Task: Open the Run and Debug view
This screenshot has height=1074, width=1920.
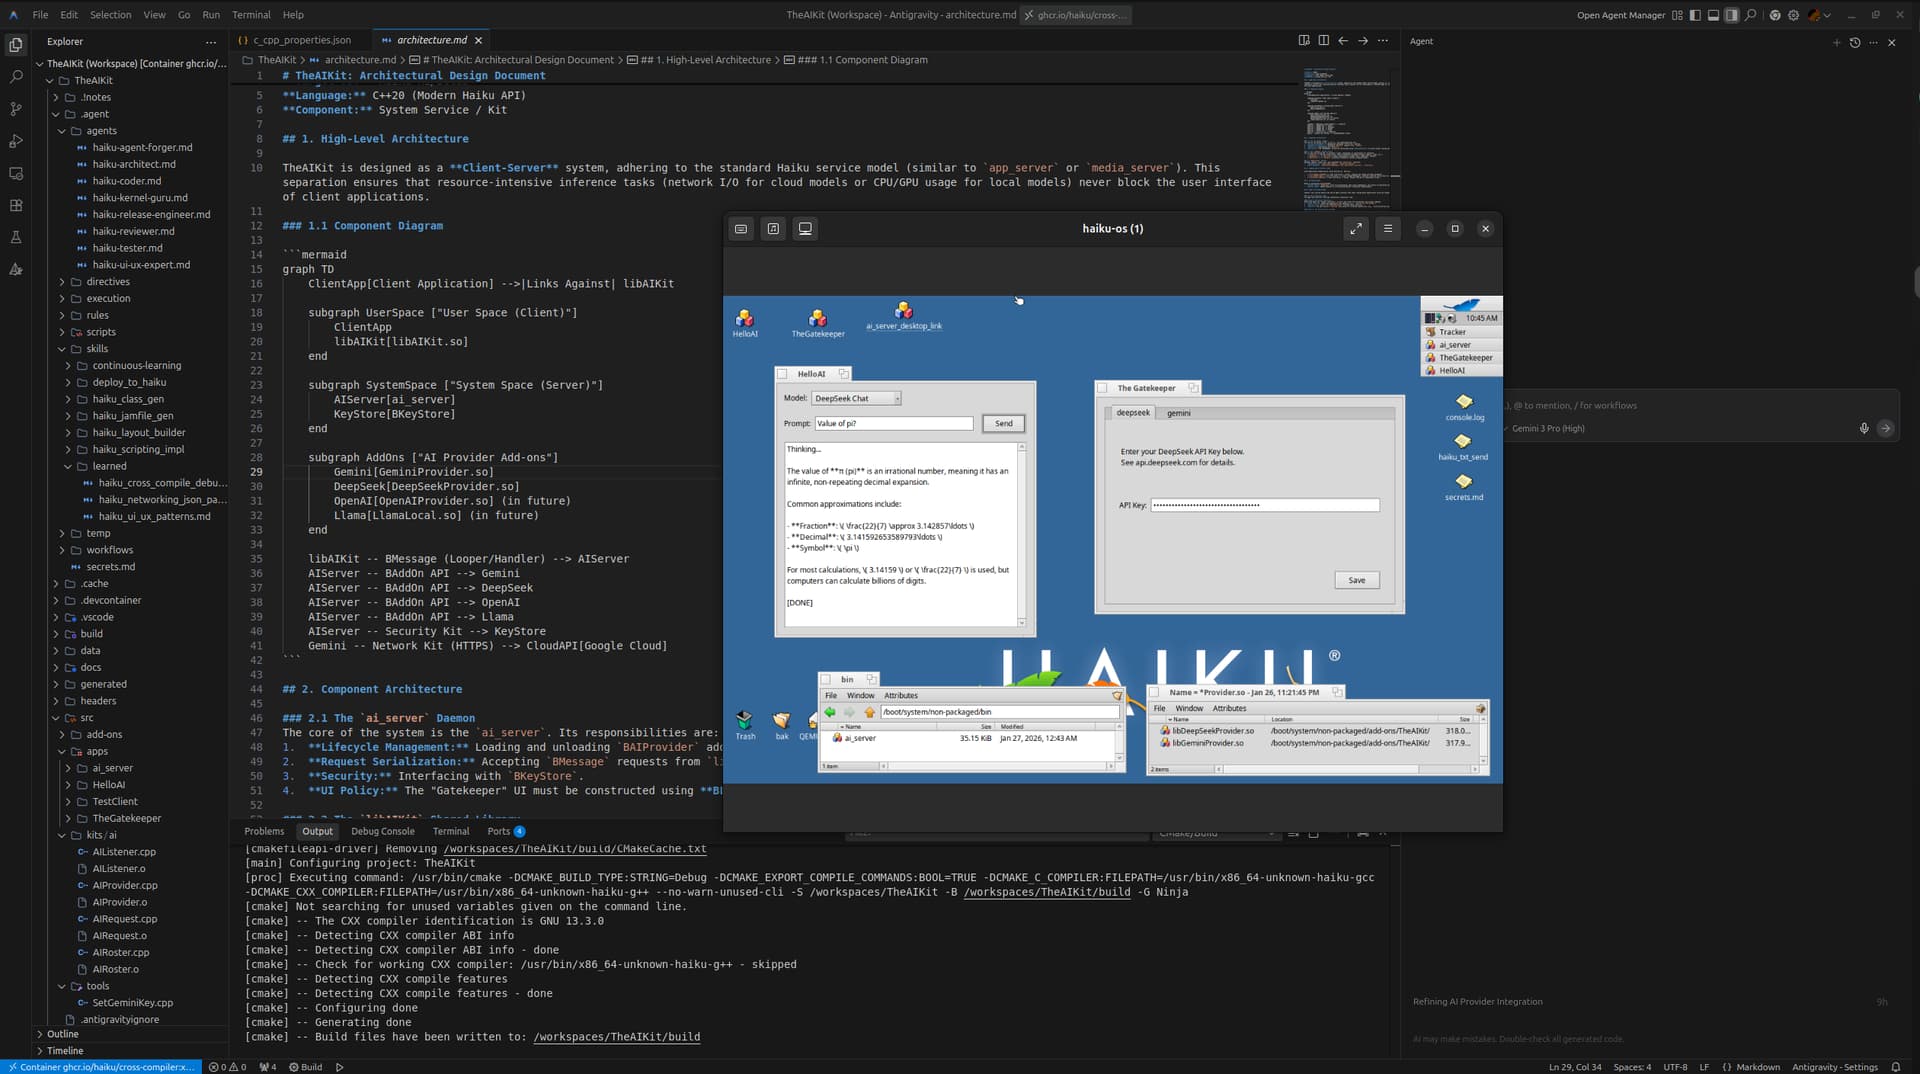Action: (x=16, y=141)
